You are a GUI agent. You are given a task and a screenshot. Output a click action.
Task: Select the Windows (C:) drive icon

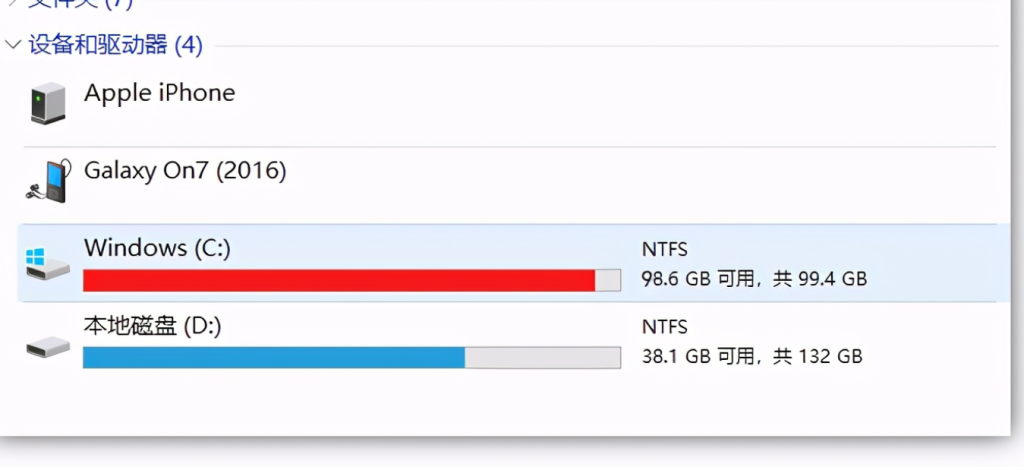point(48,264)
